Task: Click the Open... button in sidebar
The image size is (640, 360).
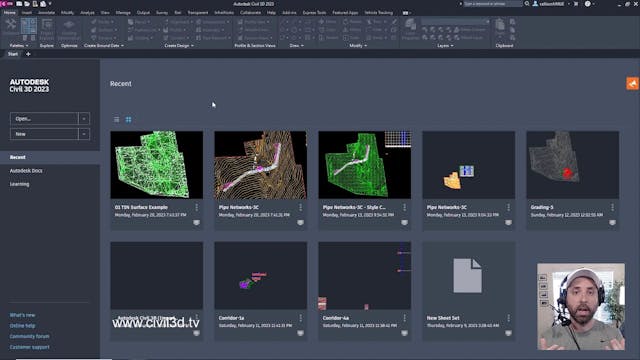Action: coord(44,119)
